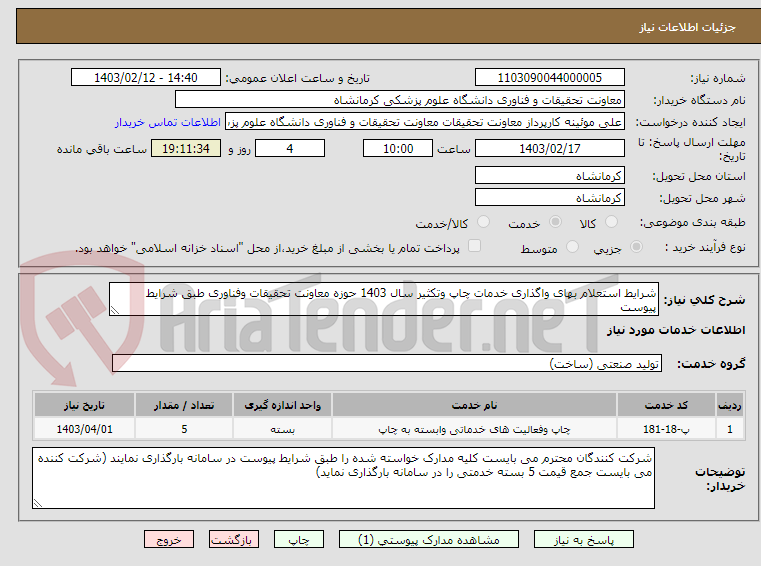Image resolution: width=761 pixels, height=566 pixels.
Task: Click the deadline date field 1403/02/17
Action: click(549, 149)
